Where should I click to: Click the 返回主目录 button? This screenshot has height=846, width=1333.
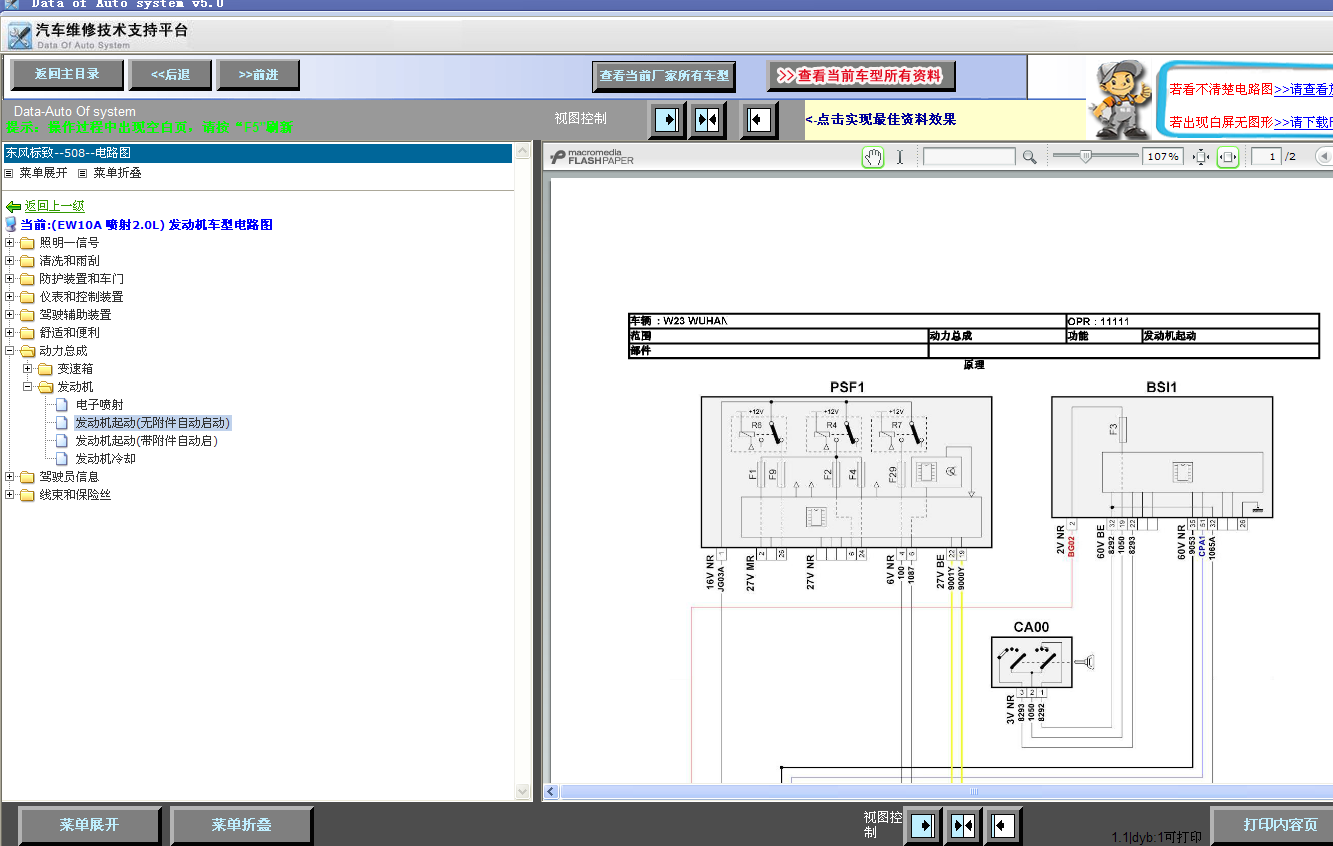click(x=68, y=74)
